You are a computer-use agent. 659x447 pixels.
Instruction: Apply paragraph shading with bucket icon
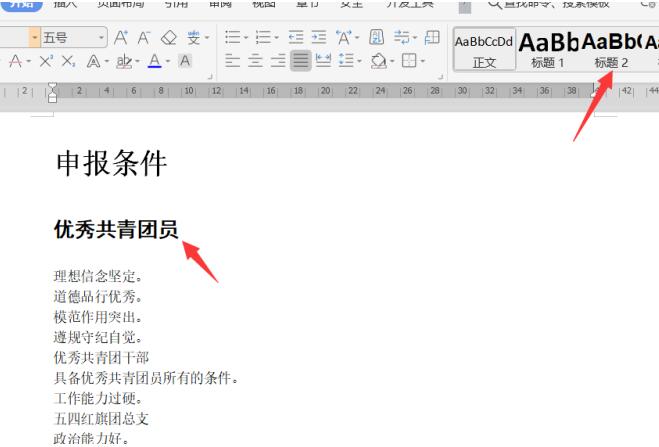[x=379, y=60]
